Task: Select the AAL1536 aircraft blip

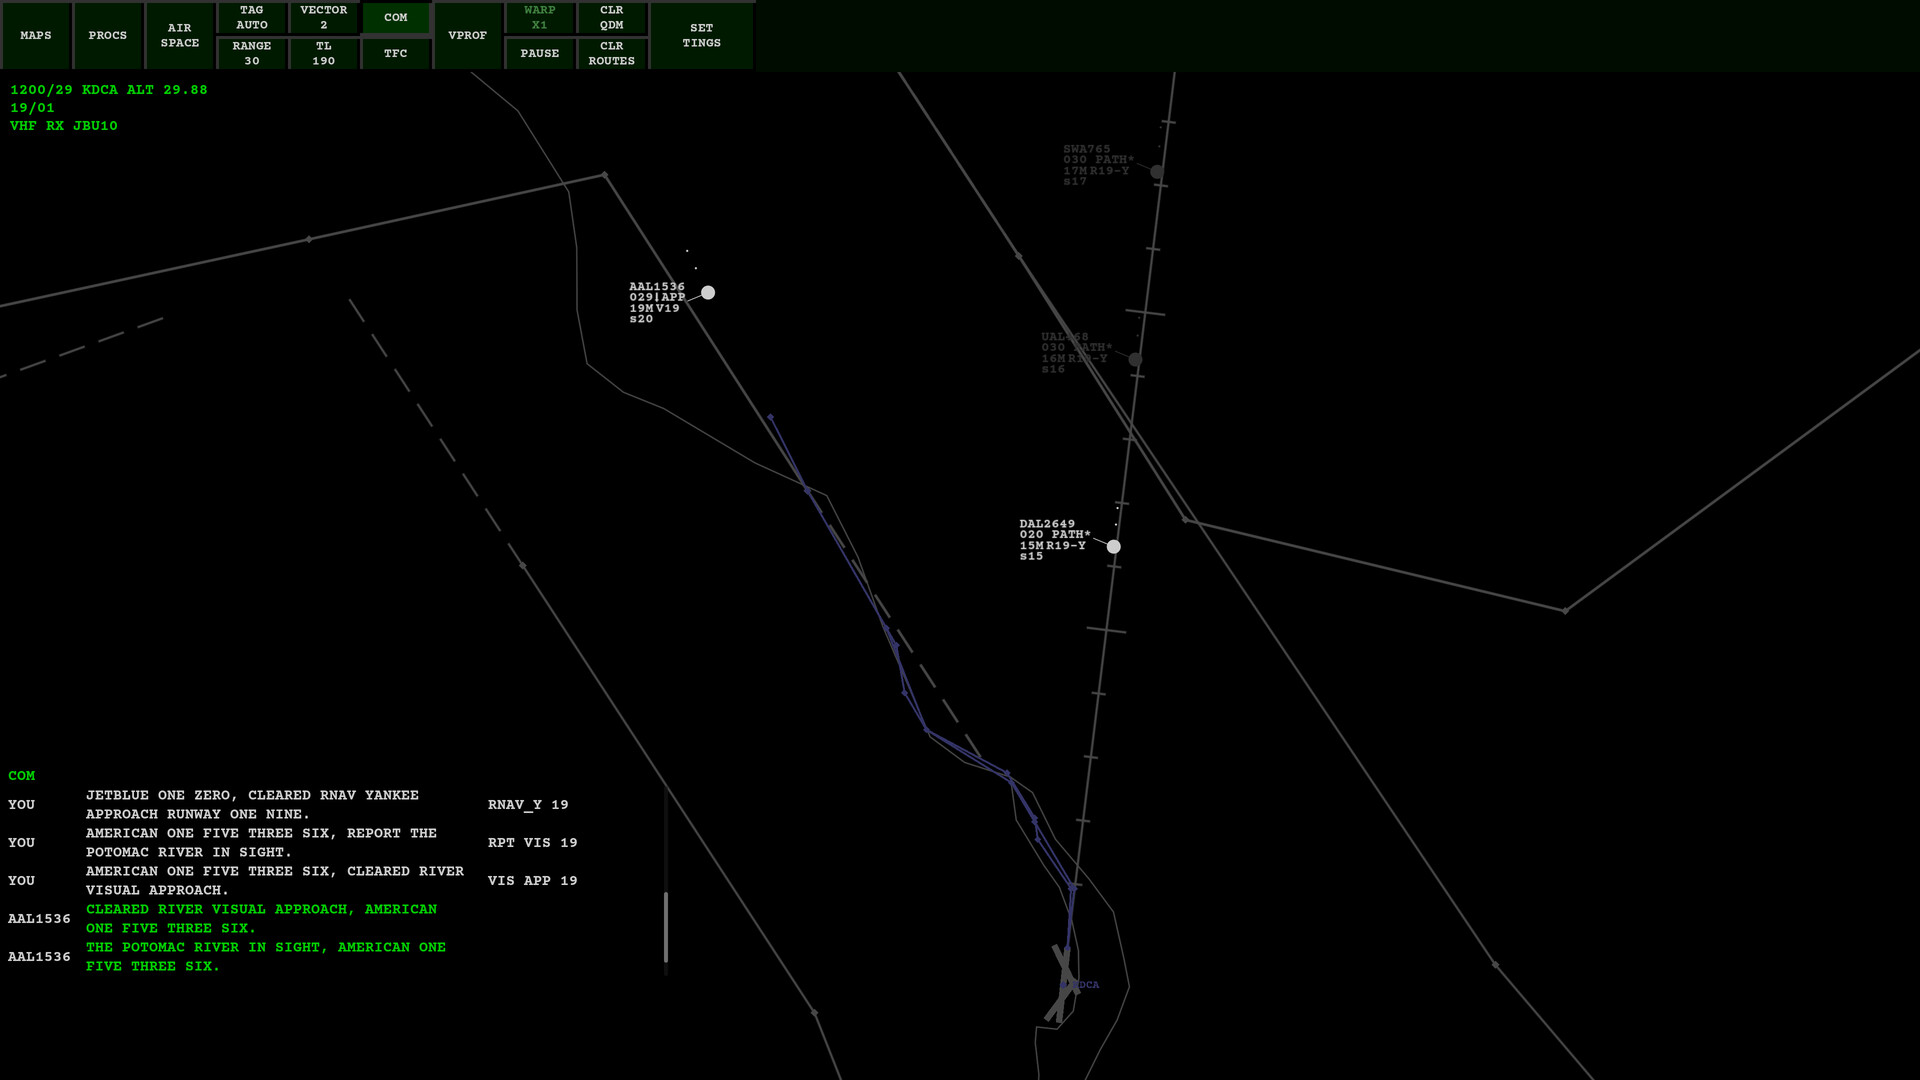Action: [708, 293]
